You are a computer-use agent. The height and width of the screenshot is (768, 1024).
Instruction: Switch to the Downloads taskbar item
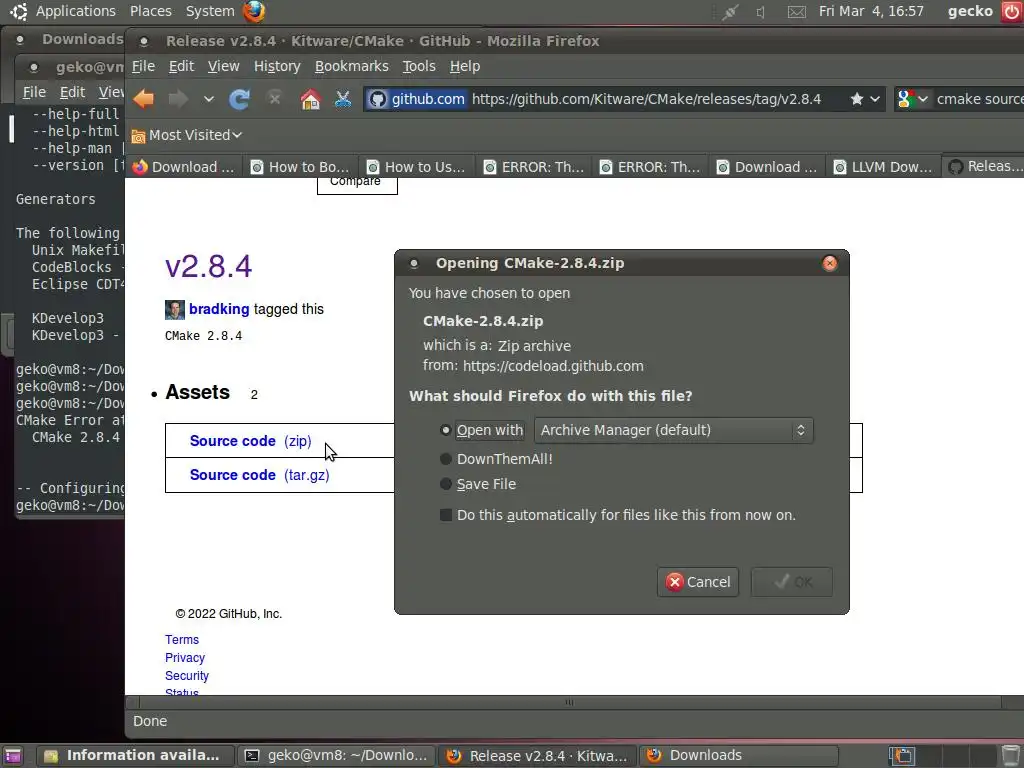[x=739, y=756]
